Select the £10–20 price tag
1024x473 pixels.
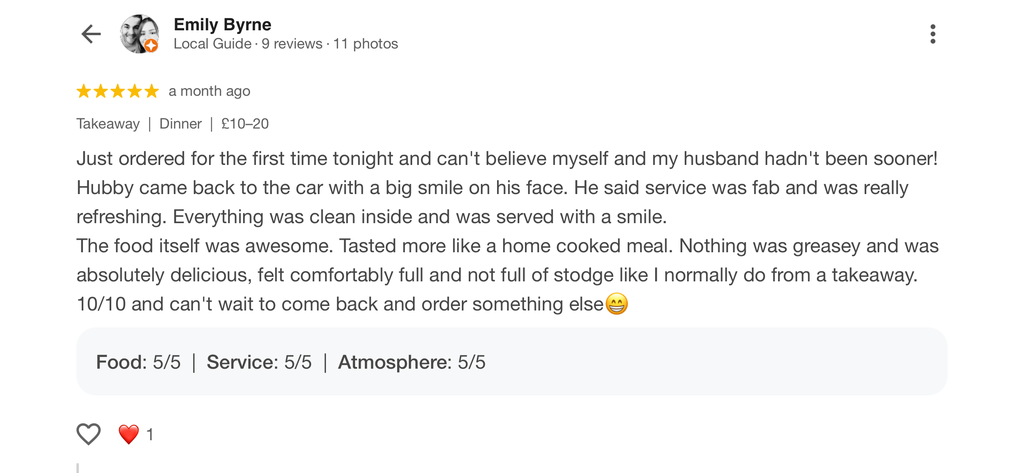click(245, 123)
